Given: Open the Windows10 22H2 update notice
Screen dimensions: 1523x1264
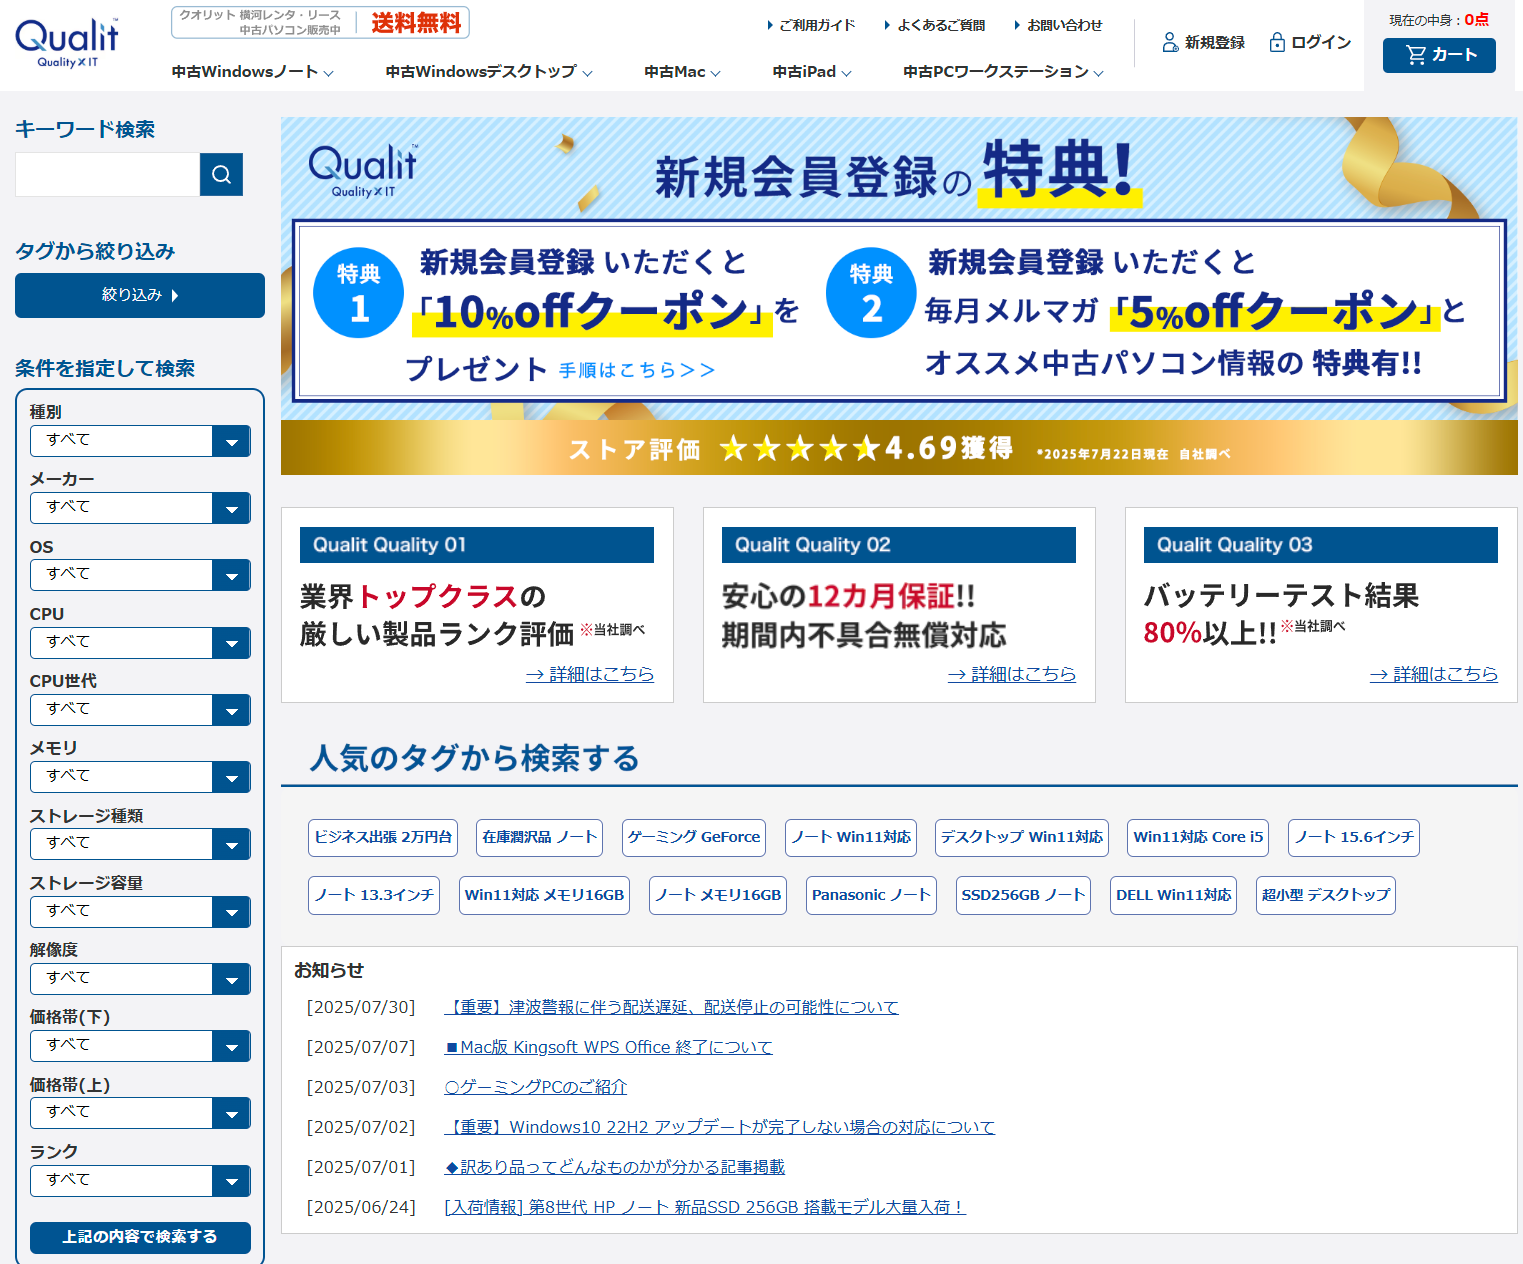Looking at the screenshot, I should click(x=719, y=1127).
